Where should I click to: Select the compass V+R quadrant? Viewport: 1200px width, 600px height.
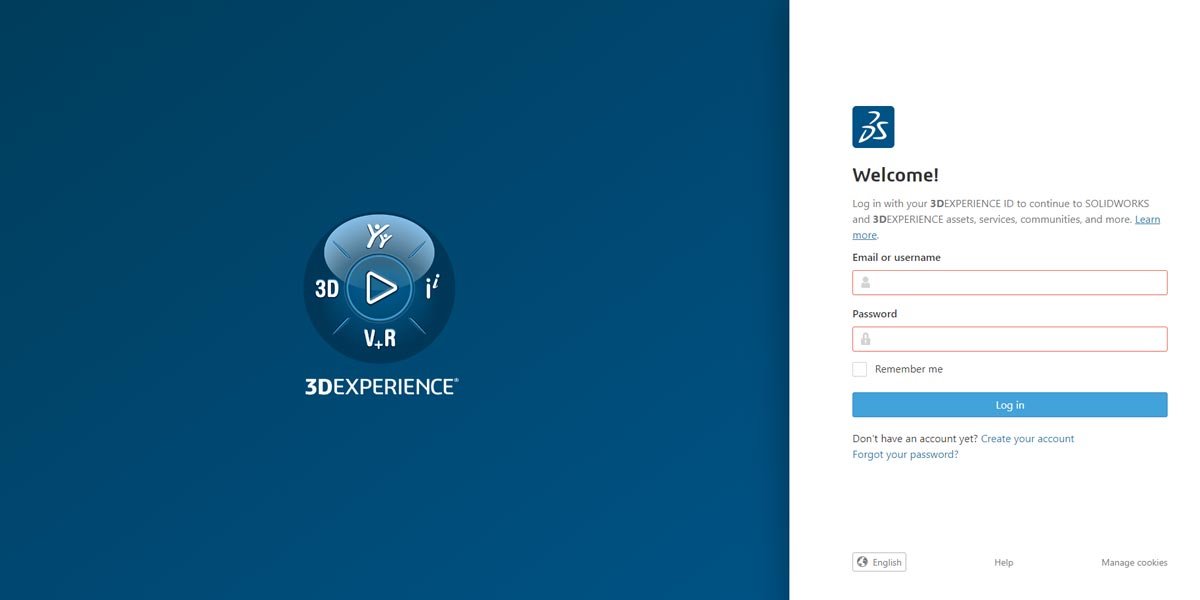click(379, 339)
